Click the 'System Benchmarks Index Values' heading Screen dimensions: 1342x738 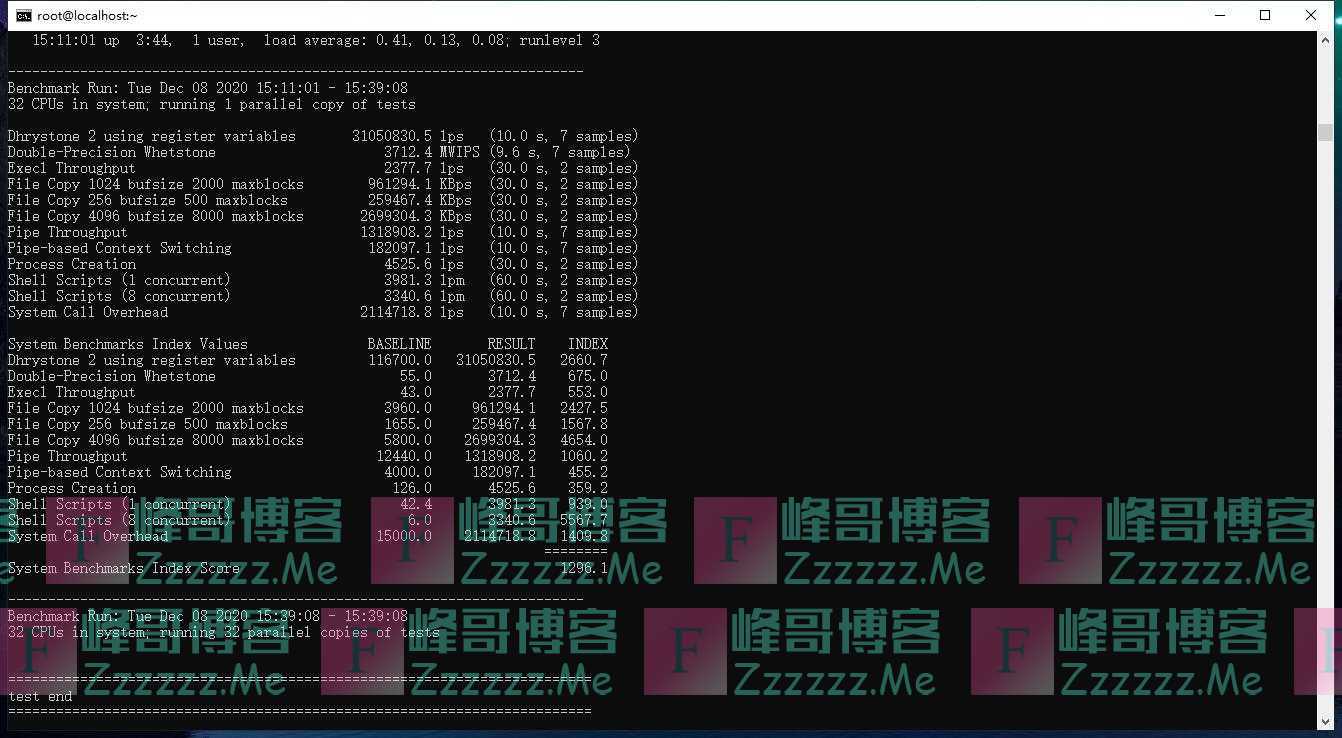pos(127,345)
